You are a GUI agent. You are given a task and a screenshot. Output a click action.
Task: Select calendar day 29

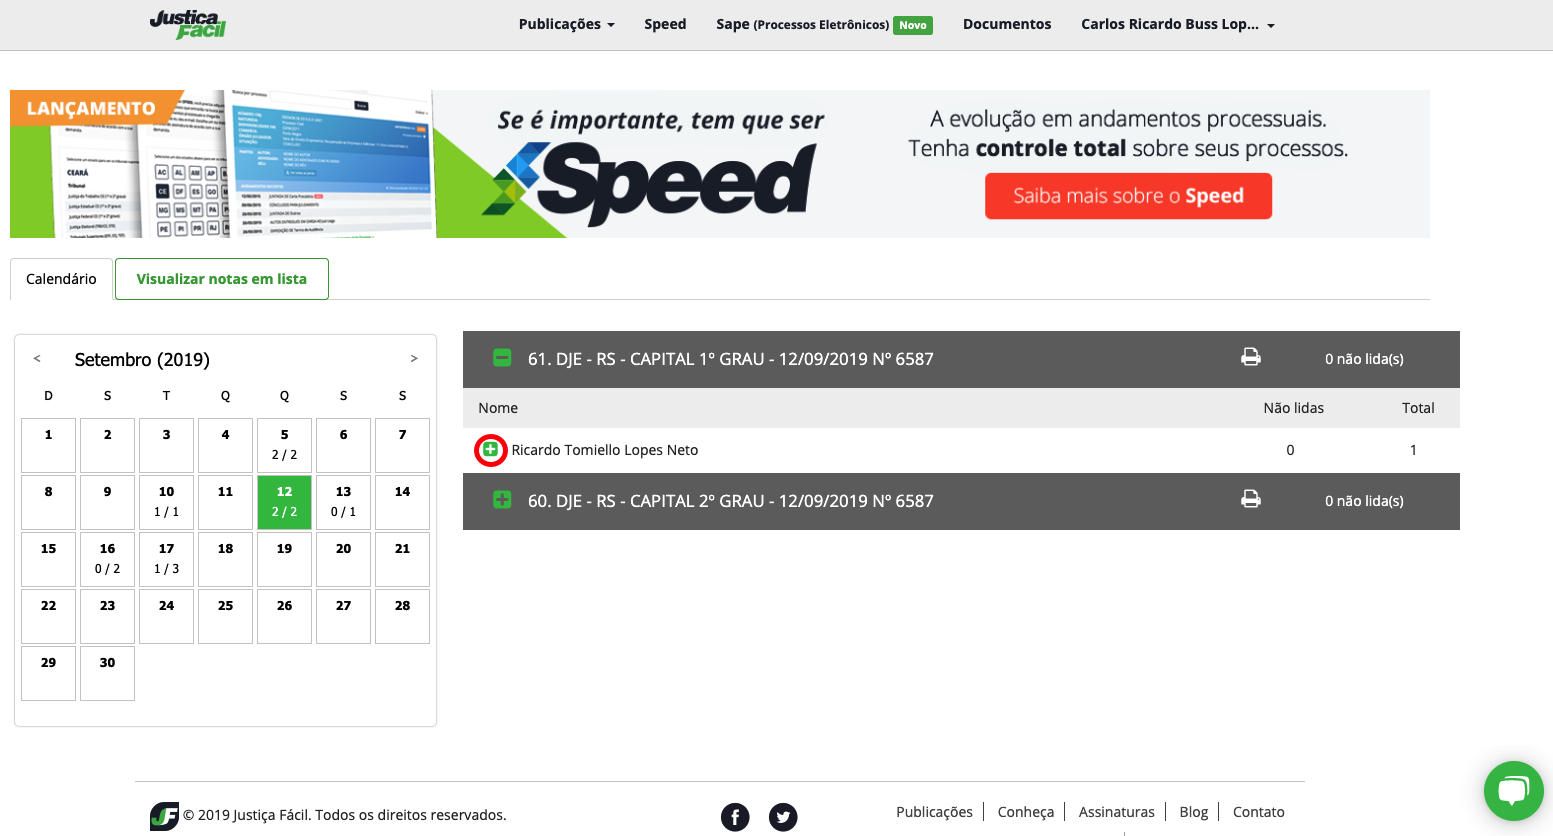(48, 673)
